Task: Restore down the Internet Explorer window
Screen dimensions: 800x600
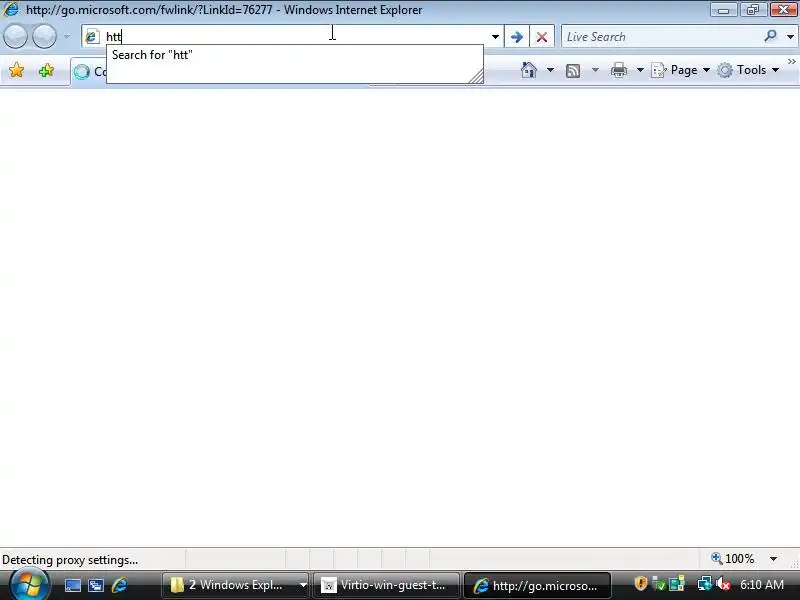Action: [753, 10]
